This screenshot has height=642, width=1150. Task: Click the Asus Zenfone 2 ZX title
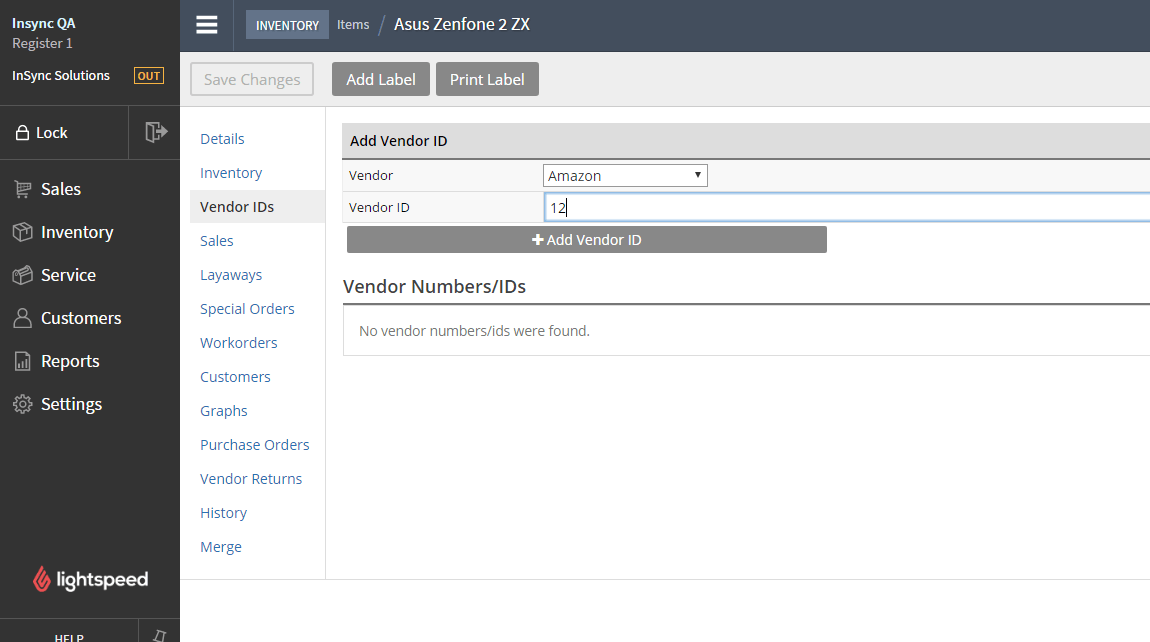coord(462,24)
